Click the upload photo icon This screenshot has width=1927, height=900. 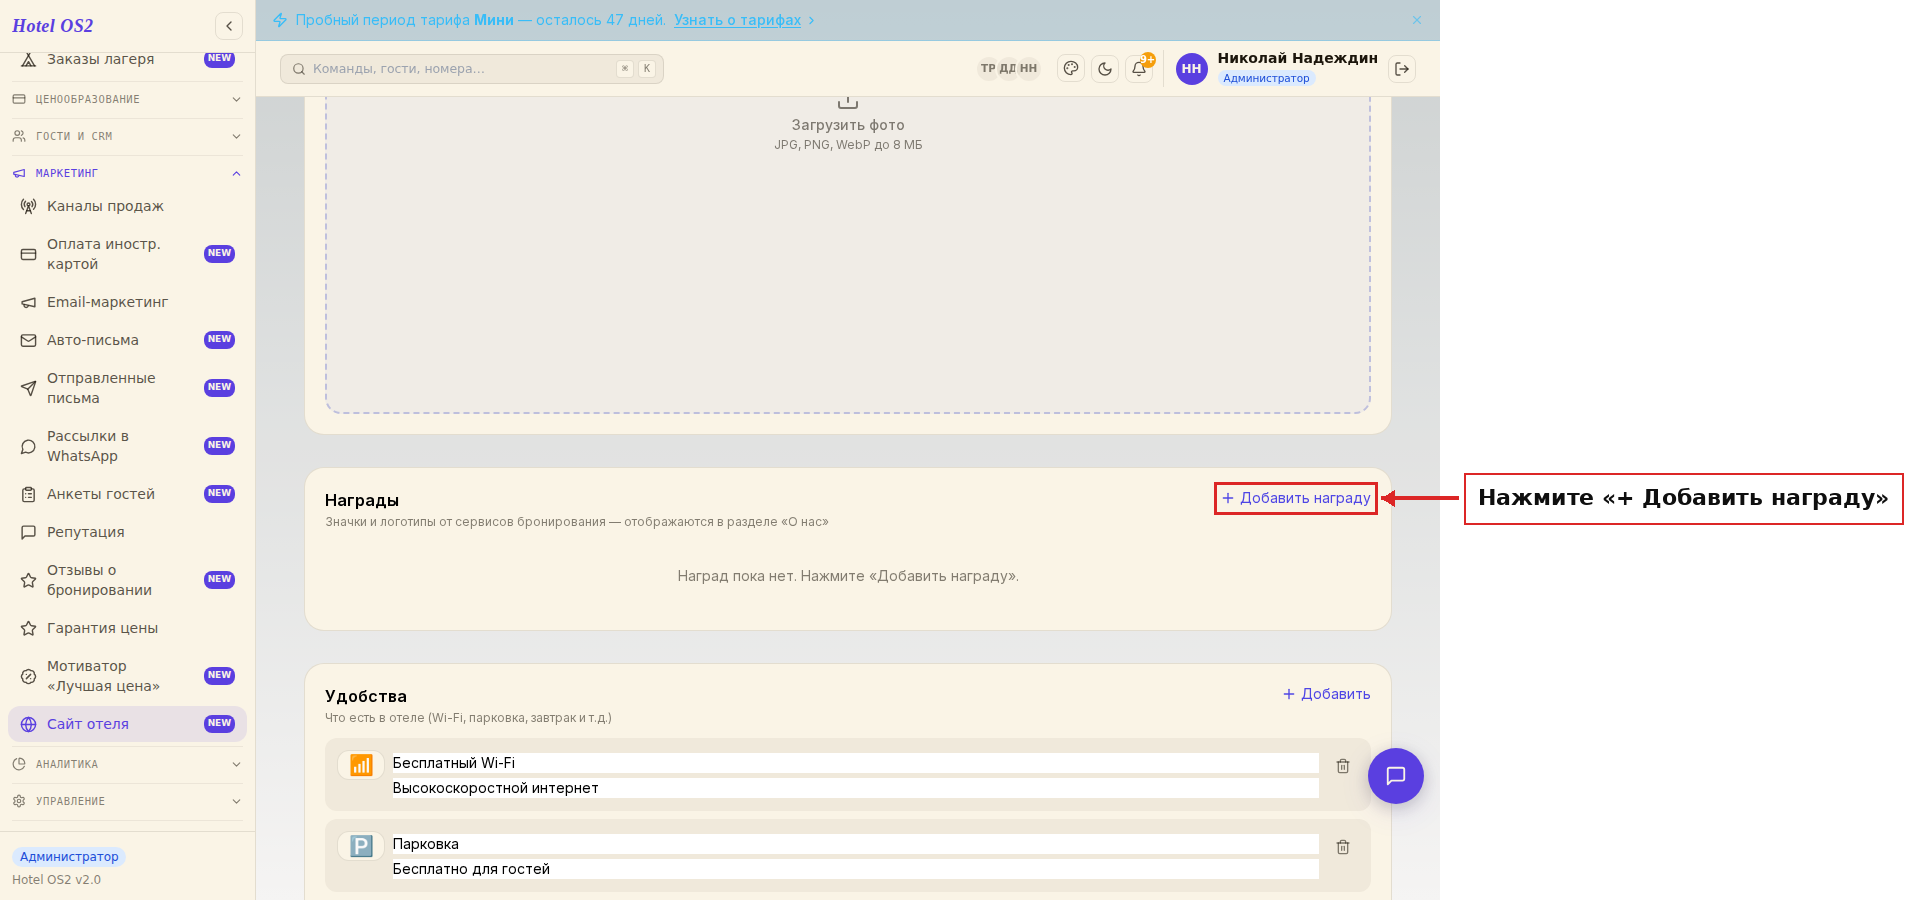tap(848, 102)
